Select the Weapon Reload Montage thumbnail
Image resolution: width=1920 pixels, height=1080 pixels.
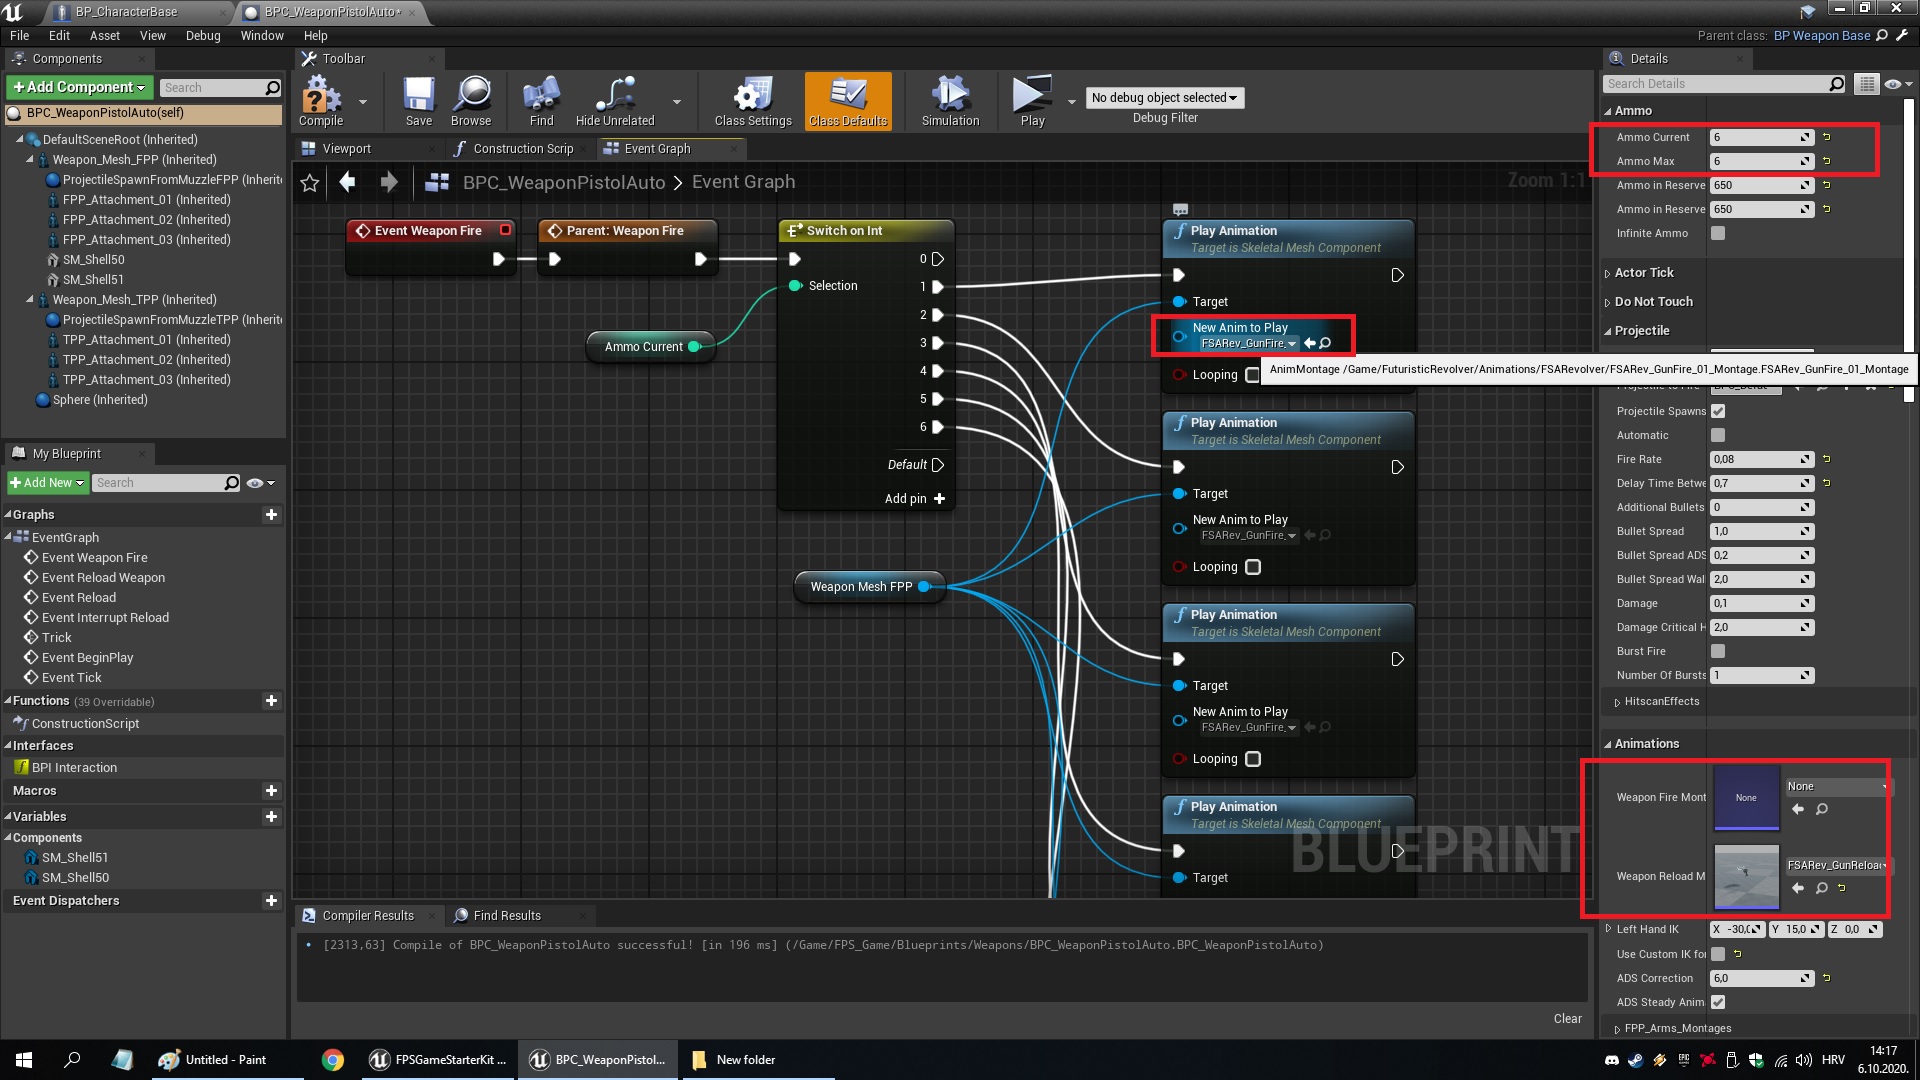1745,876
